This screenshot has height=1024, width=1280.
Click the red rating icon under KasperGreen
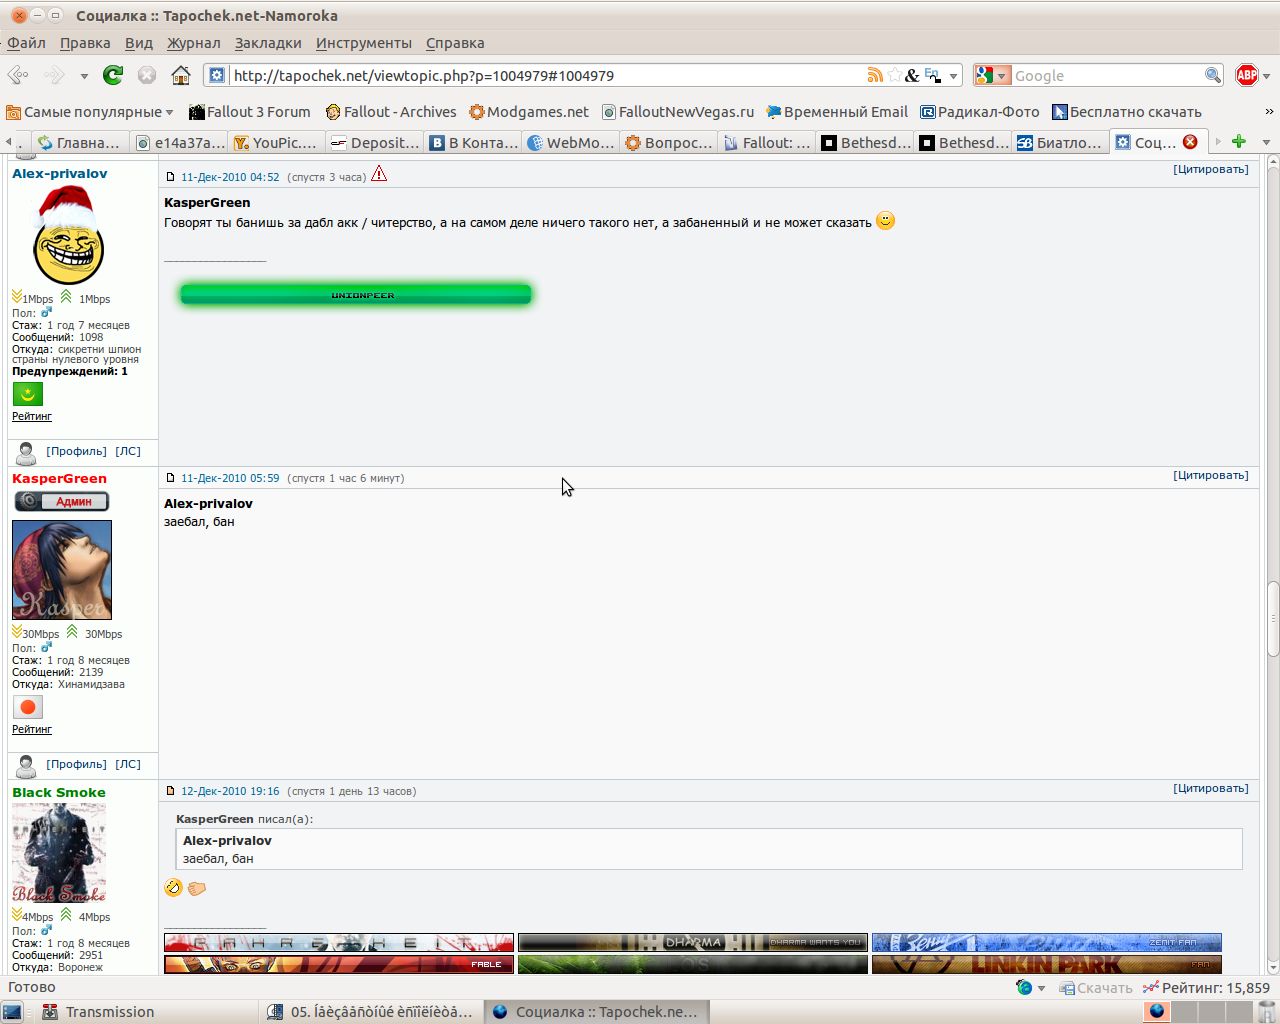pos(28,707)
